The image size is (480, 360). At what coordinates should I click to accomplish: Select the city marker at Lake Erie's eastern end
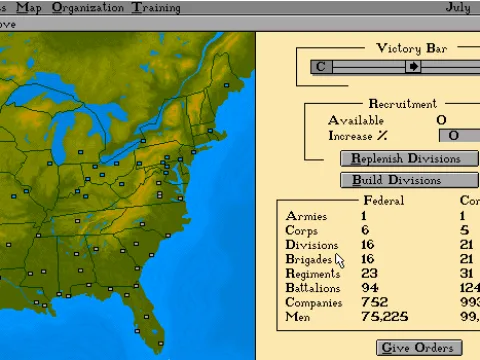(143, 141)
